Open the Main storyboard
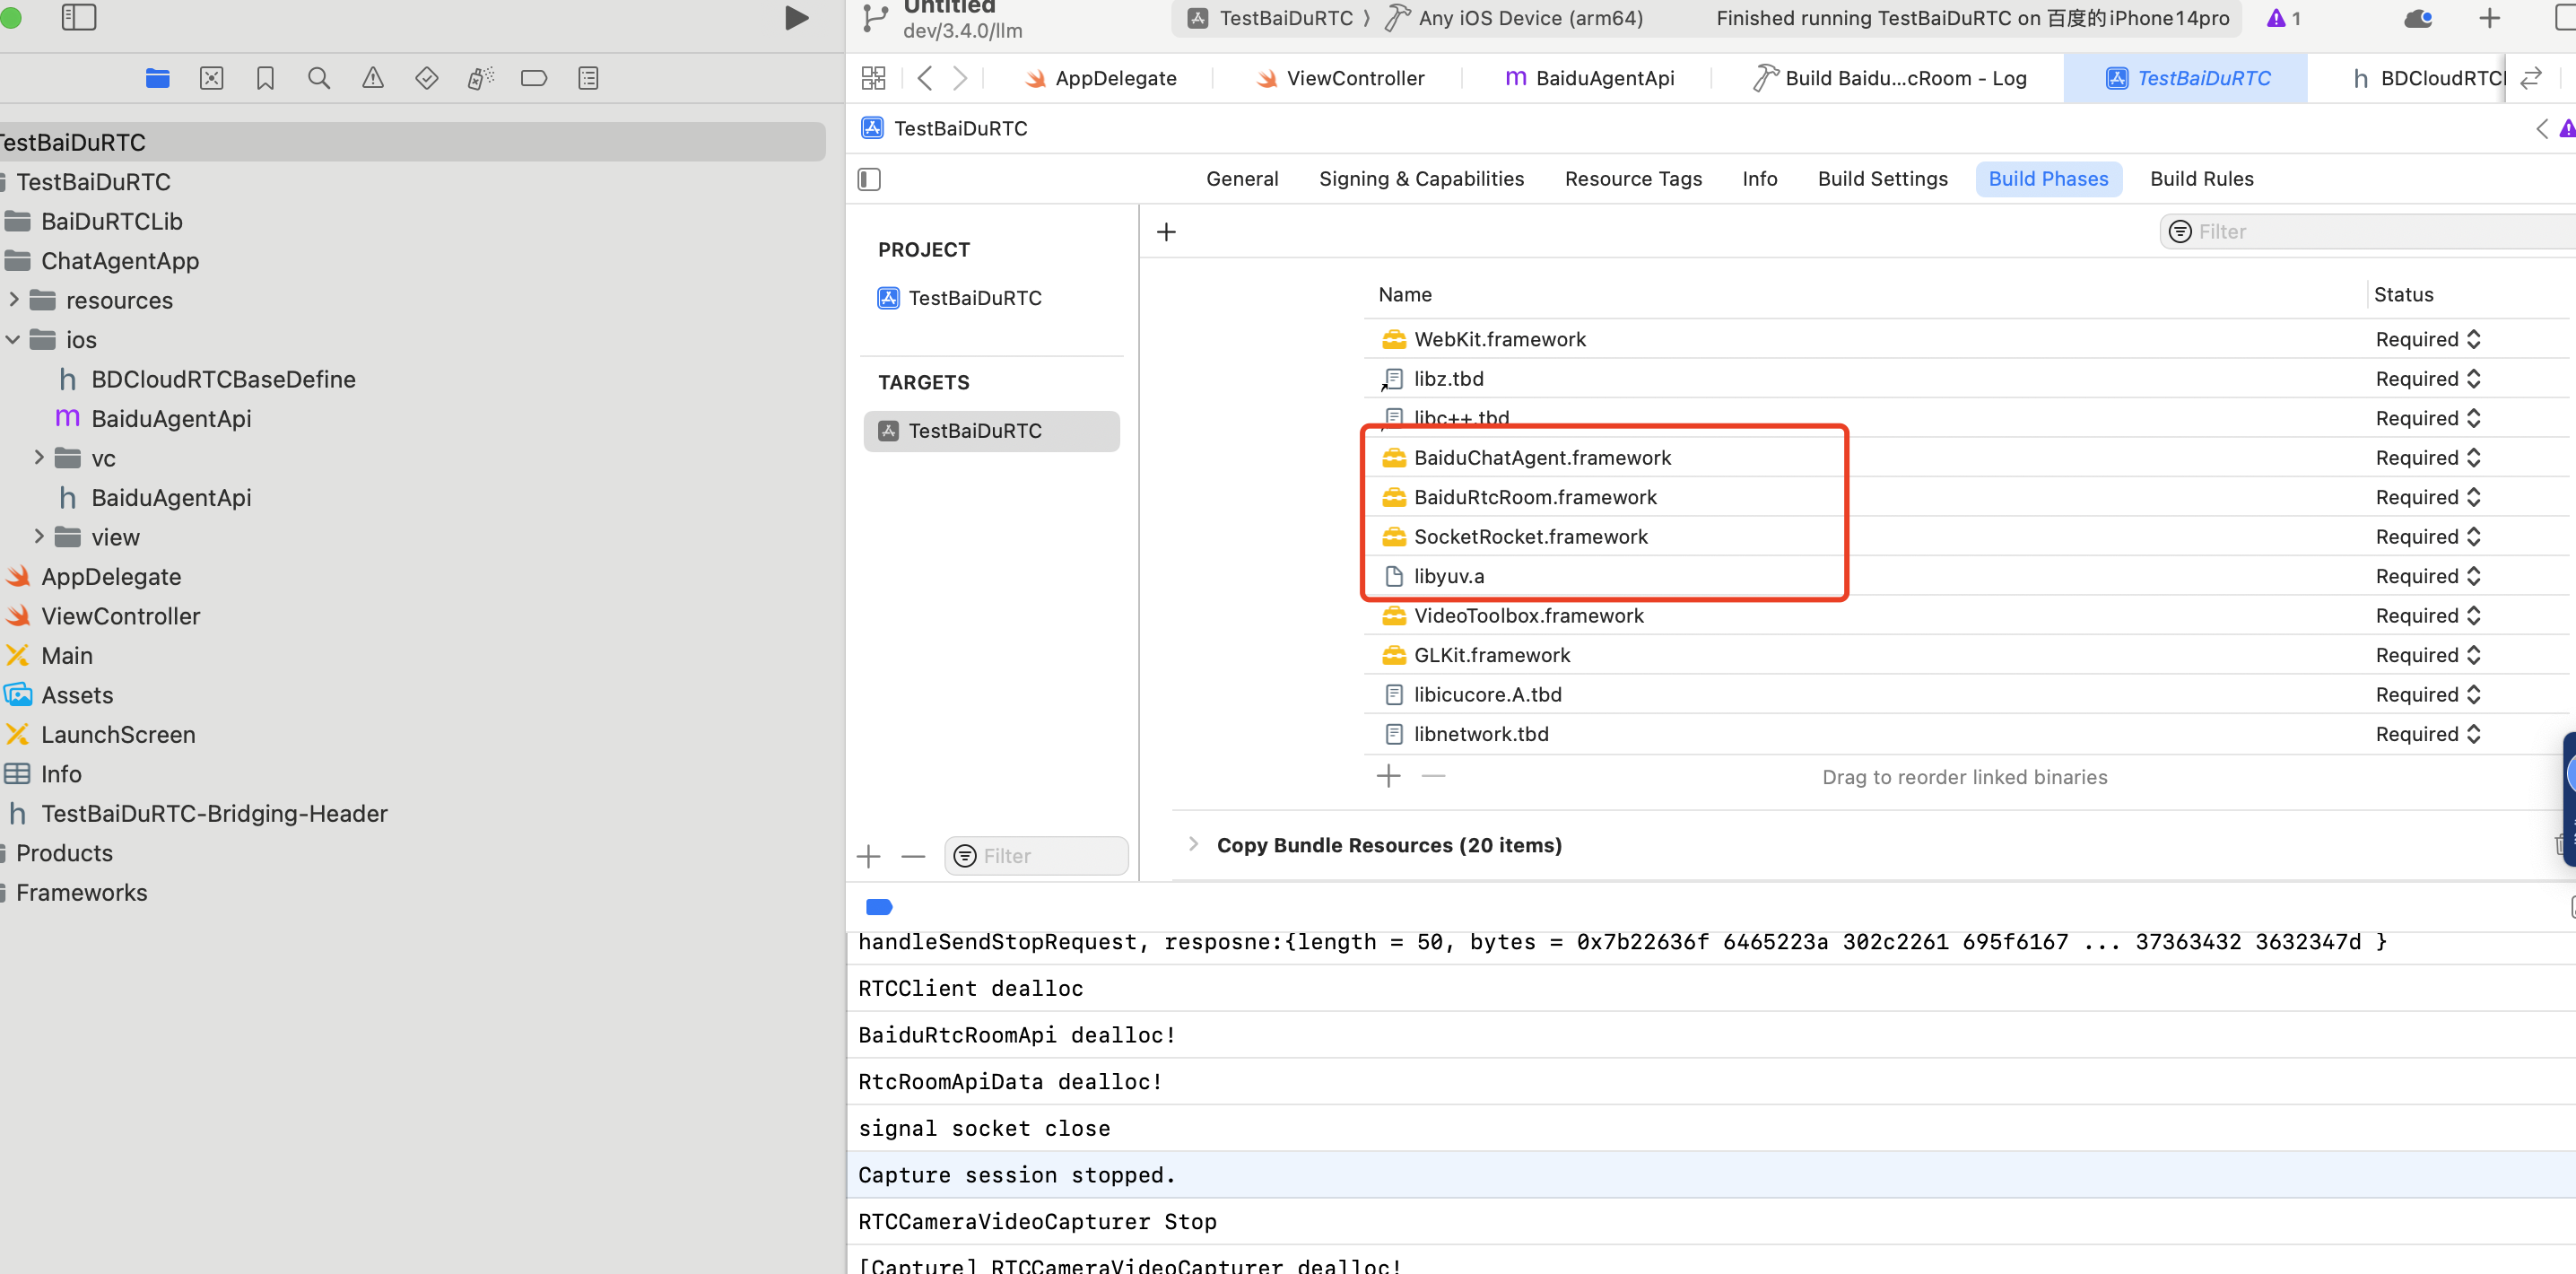 pyautogui.click(x=49, y=655)
